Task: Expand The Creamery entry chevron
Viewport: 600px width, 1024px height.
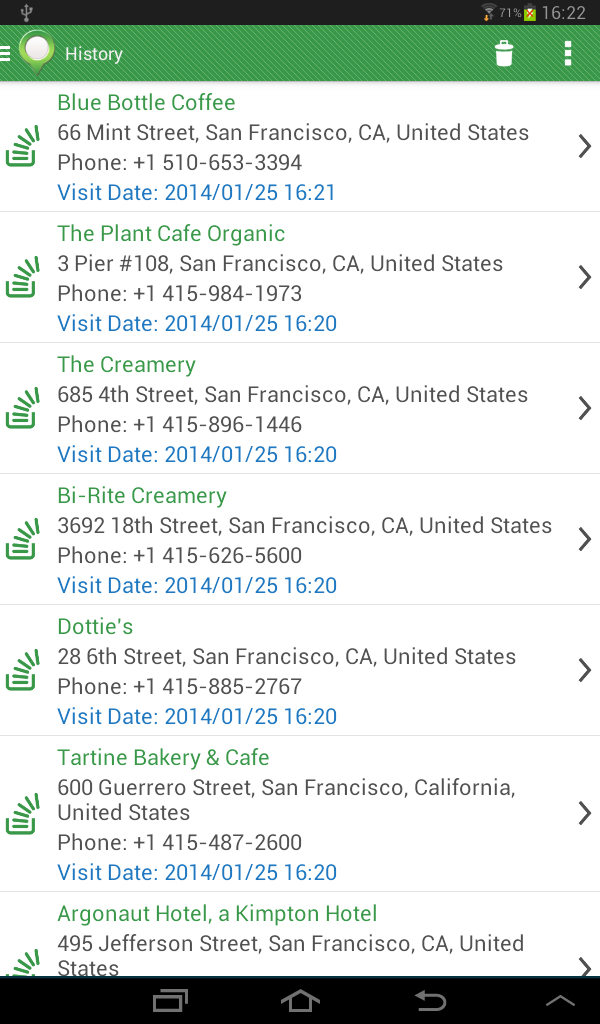Action: [584, 408]
